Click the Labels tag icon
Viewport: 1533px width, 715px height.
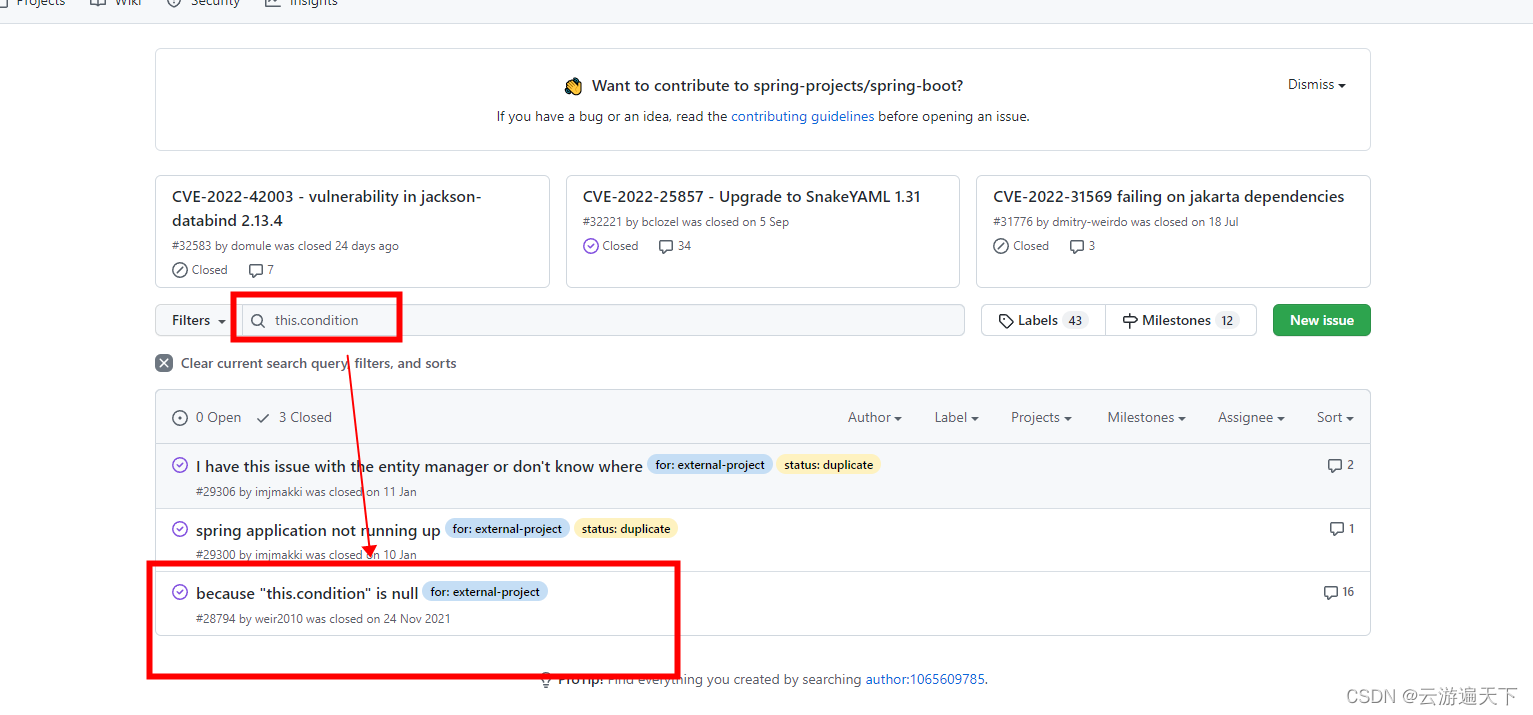point(1007,319)
